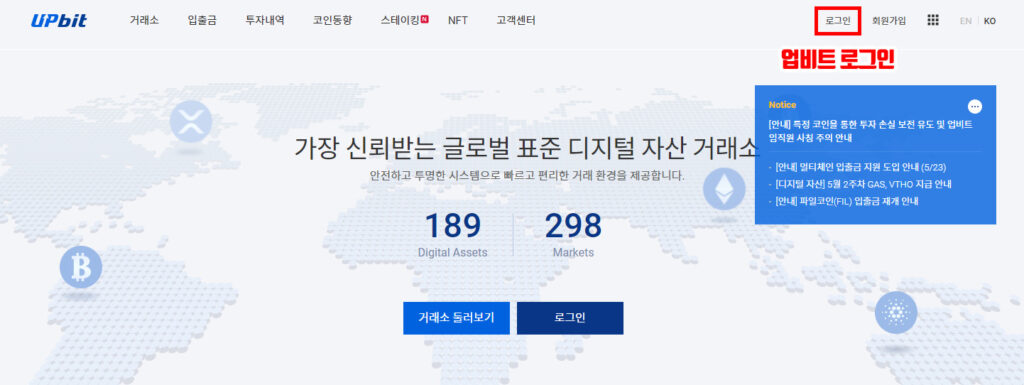Switch language to KO

tap(990, 21)
